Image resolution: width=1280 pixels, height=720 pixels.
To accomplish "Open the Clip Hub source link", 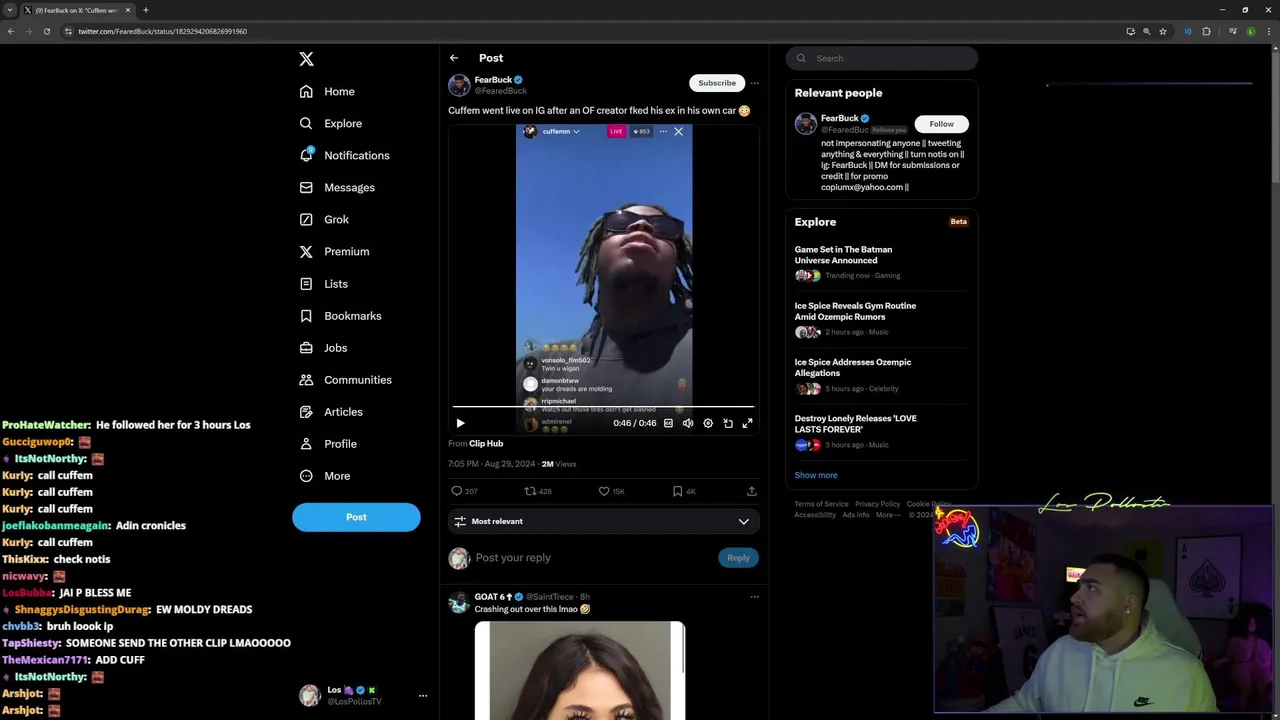I will [x=486, y=443].
